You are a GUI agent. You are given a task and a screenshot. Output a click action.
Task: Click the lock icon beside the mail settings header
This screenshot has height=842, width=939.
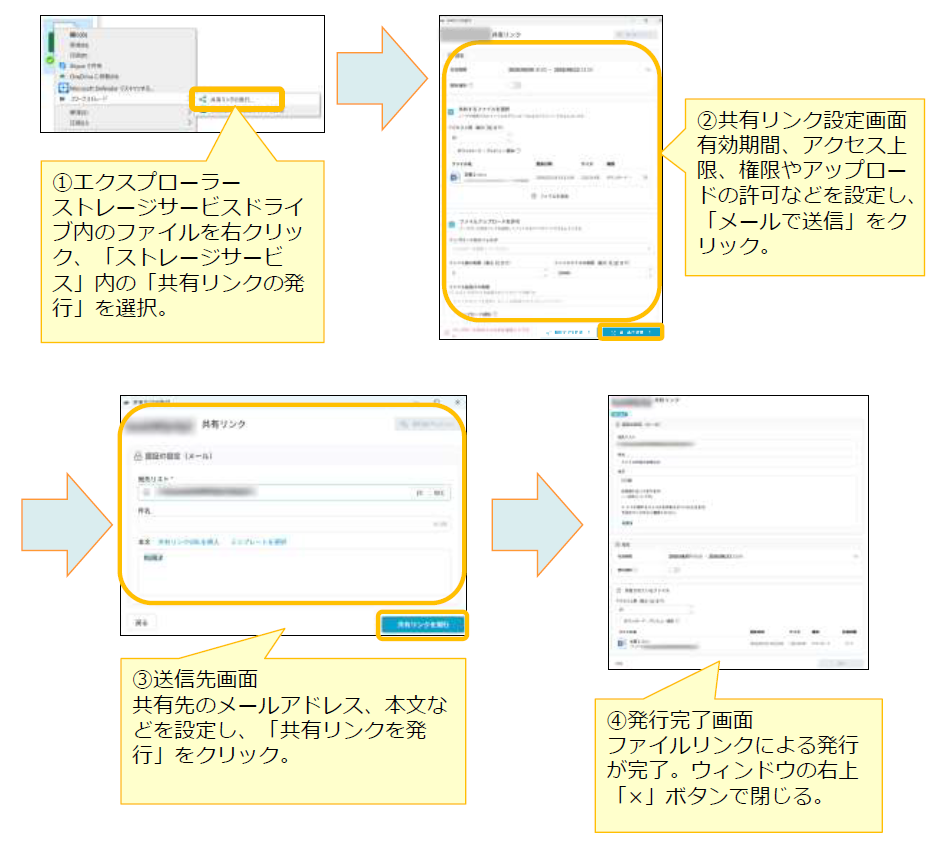(138, 456)
